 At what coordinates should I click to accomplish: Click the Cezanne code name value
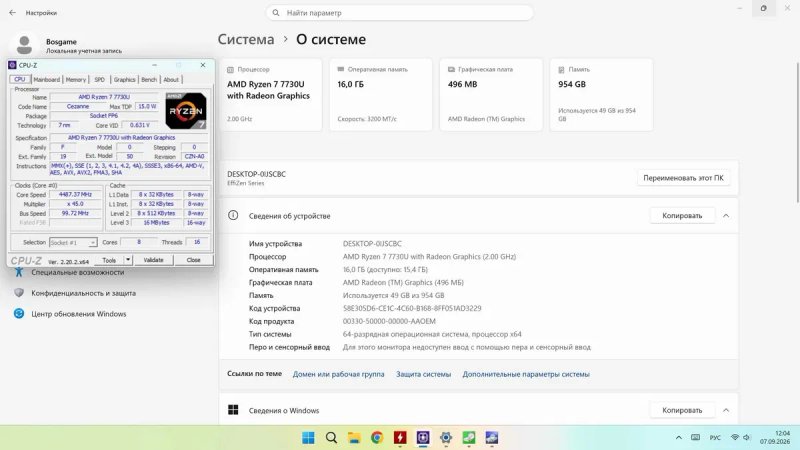(x=78, y=106)
